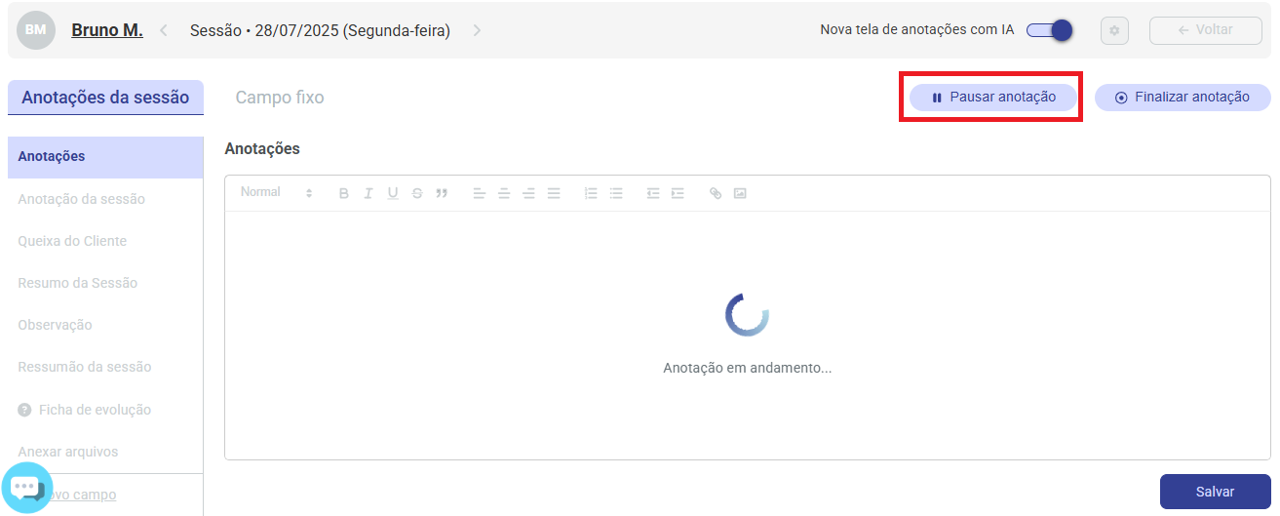Open the chat support bubble
The width and height of the screenshot is (1280, 516).
27,488
